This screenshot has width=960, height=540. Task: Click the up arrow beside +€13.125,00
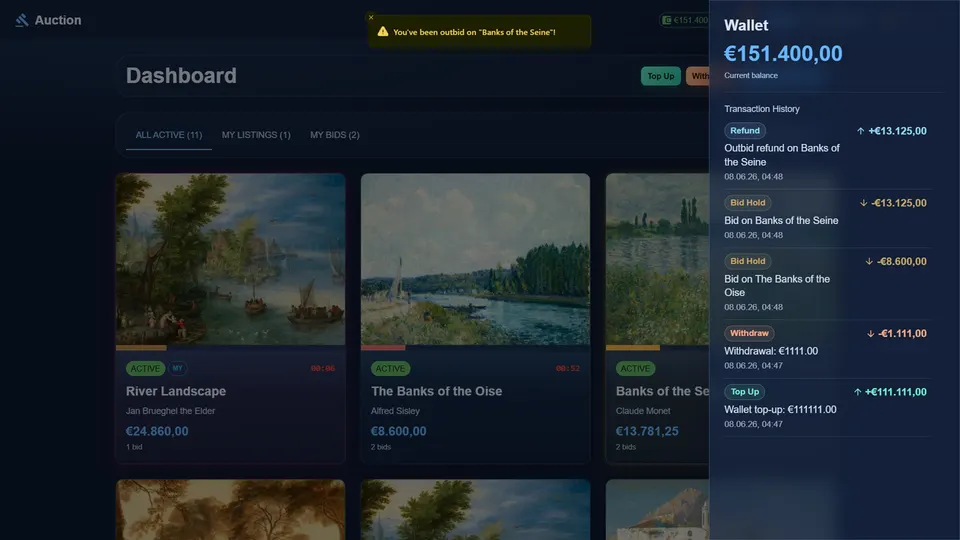click(x=860, y=131)
